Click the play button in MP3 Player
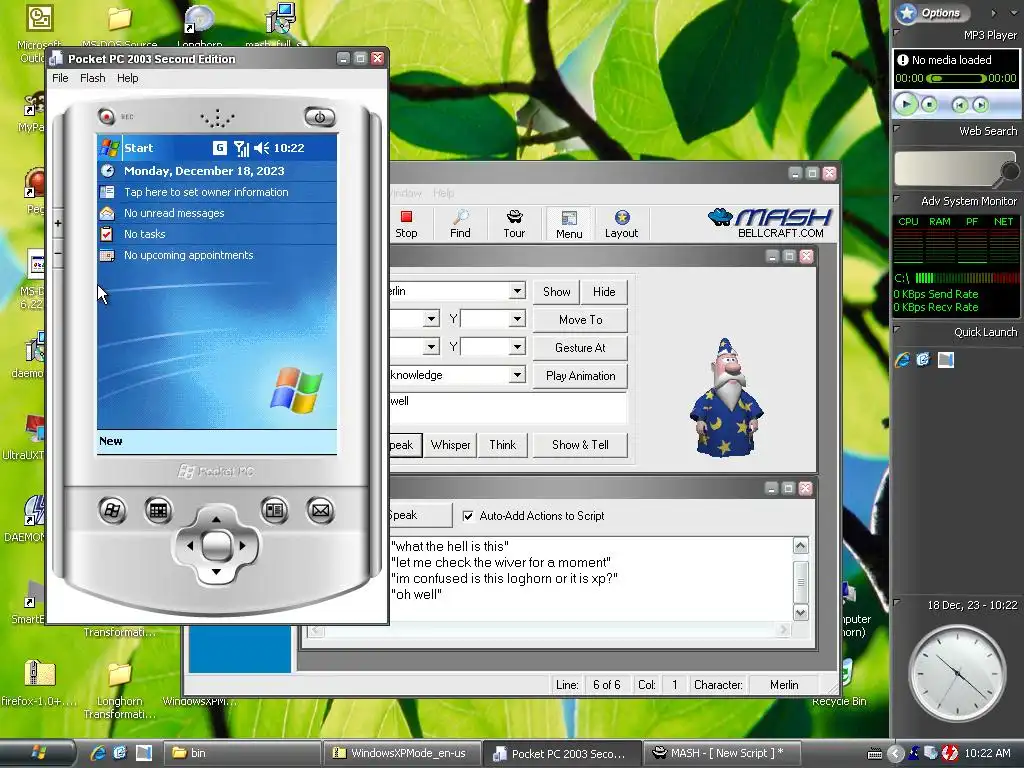The width and height of the screenshot is (1024, 768). tap(906, 104)
